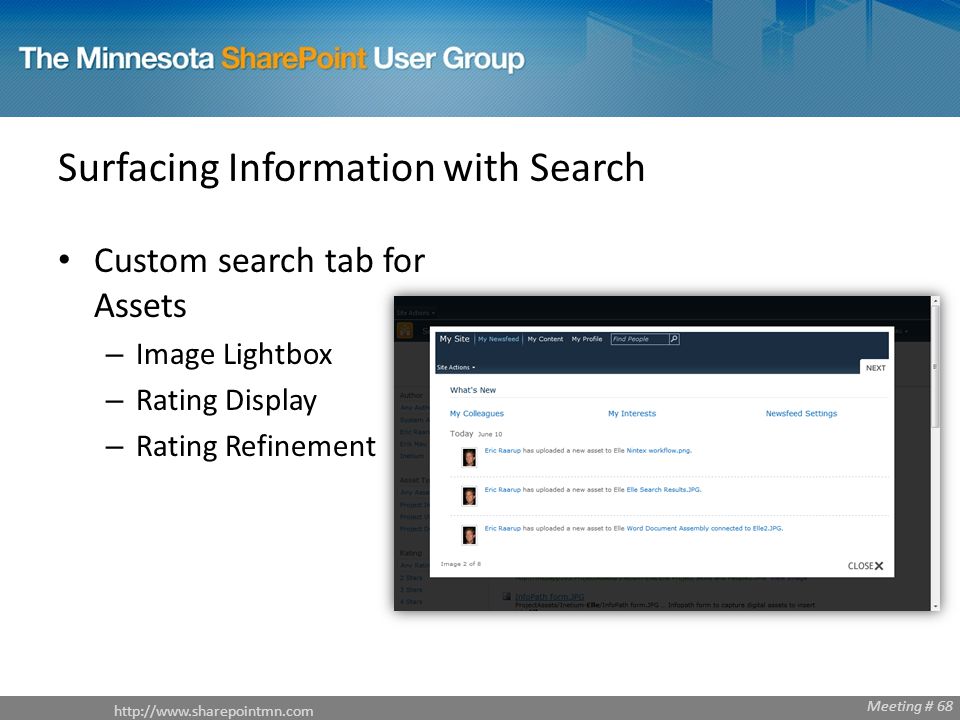This screenshot has width=960, height=720.
Task: Click the "Surfacing Information with Search" title
Action: pyautogui.click(x=351, y=168)
